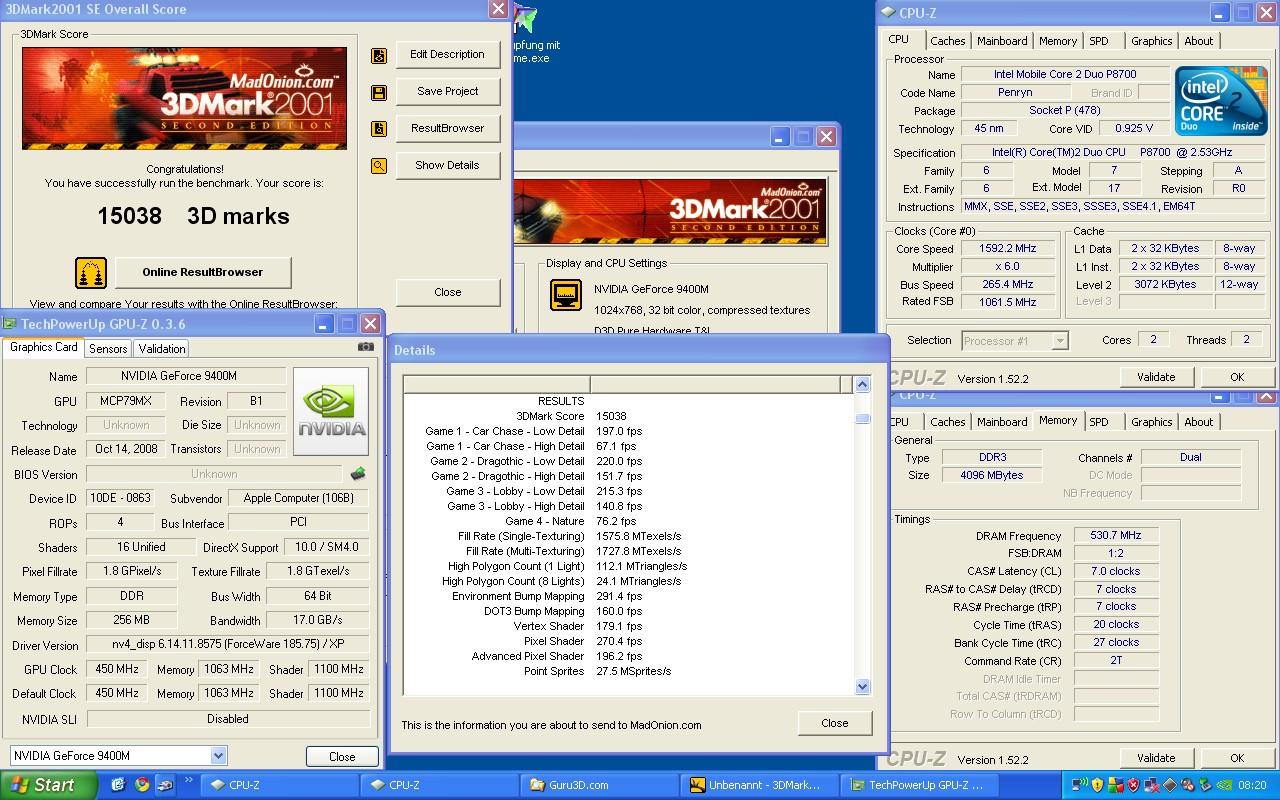Click the Intel Core 2 Duo logo in CPU-Z
The width and height of the screenshot is (1280, 800).
[x=1221, y=101]
